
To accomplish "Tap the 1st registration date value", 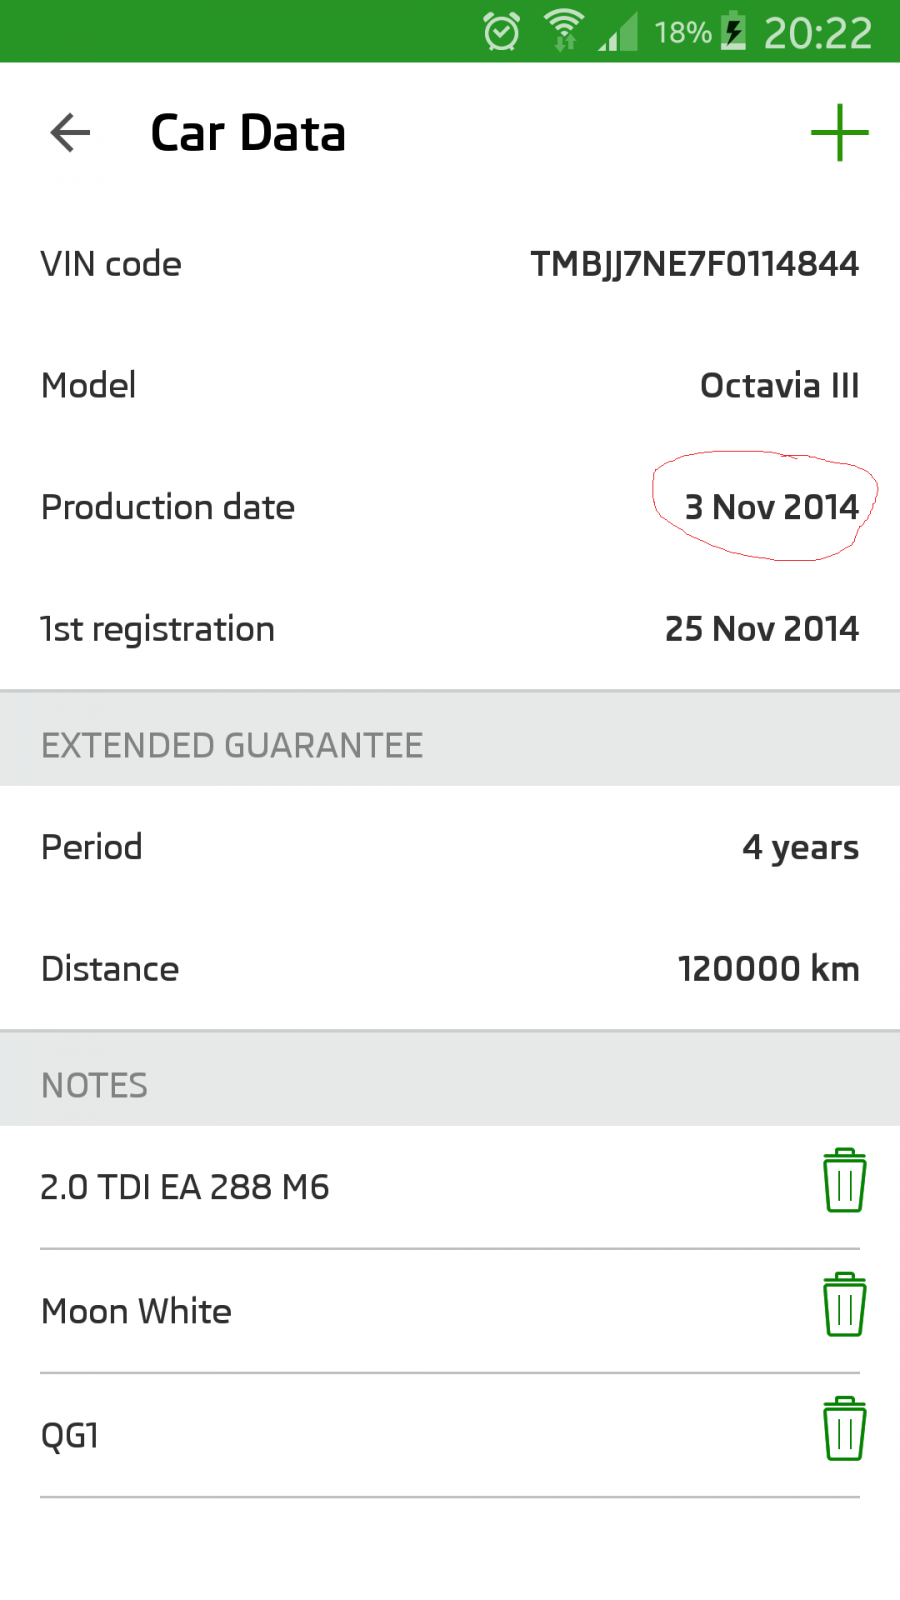I will click(761, 629).
